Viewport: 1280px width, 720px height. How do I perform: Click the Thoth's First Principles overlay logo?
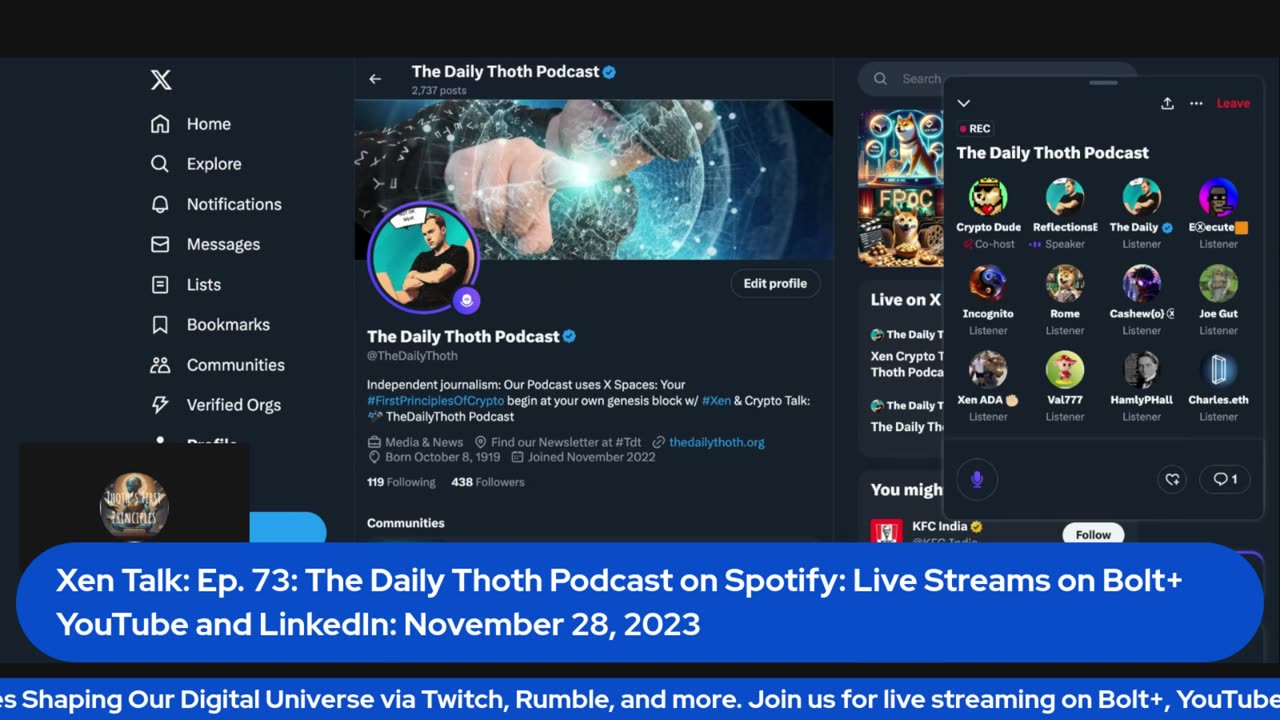(x=134, y=505)
